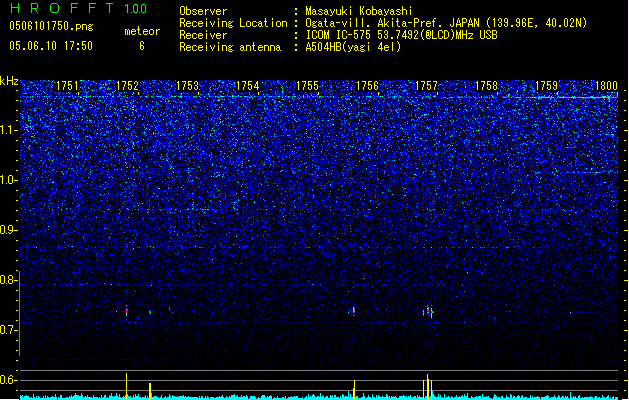The image size is (629, 400).
Task: Click the HROFFT 1.0.0 title text
Action: pos(79,8)
